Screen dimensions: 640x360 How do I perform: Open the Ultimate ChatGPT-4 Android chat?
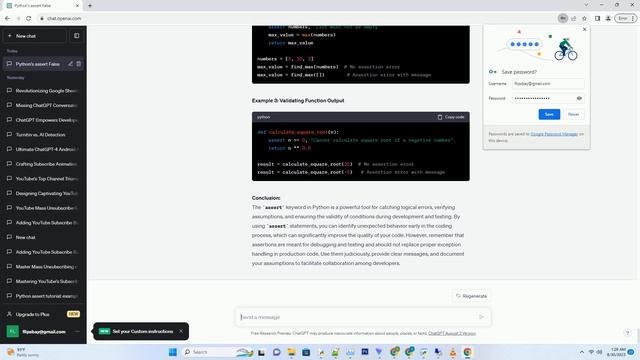coord(43,149)
